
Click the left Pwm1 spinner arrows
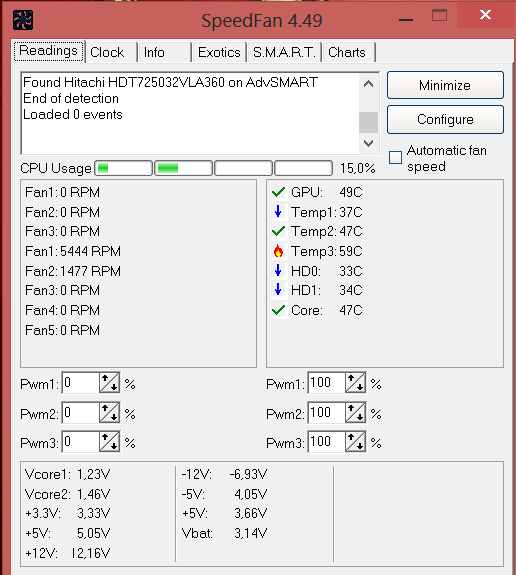[109, 383]
